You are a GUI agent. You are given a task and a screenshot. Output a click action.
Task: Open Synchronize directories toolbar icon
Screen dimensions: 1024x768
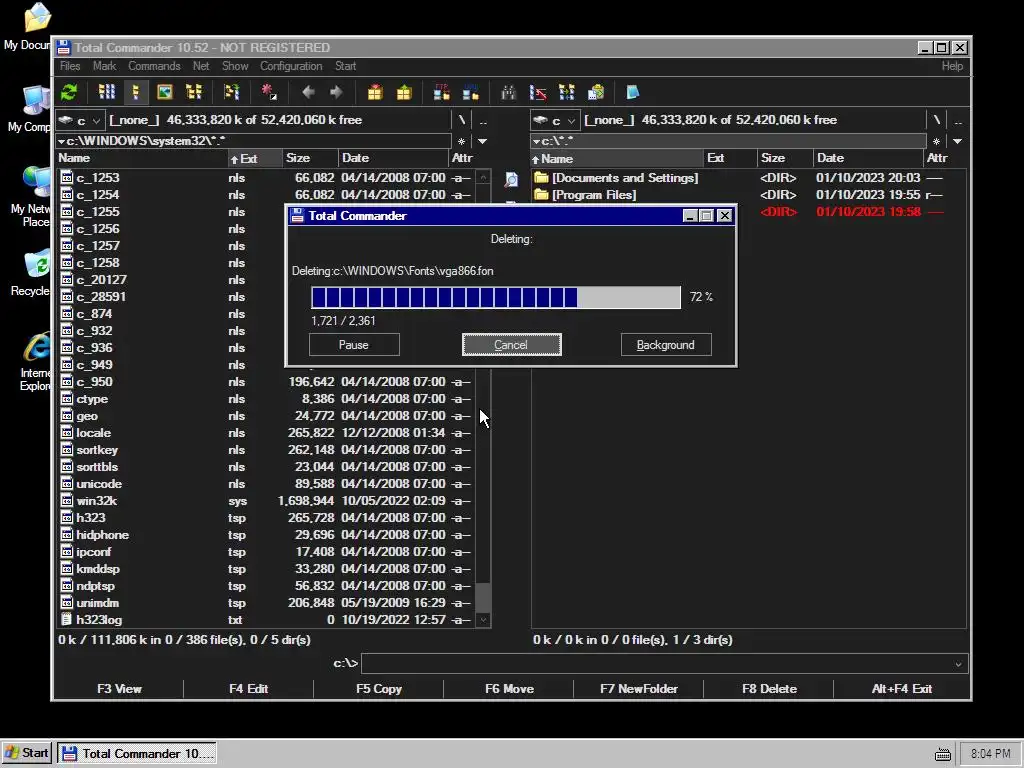[566, 92]
